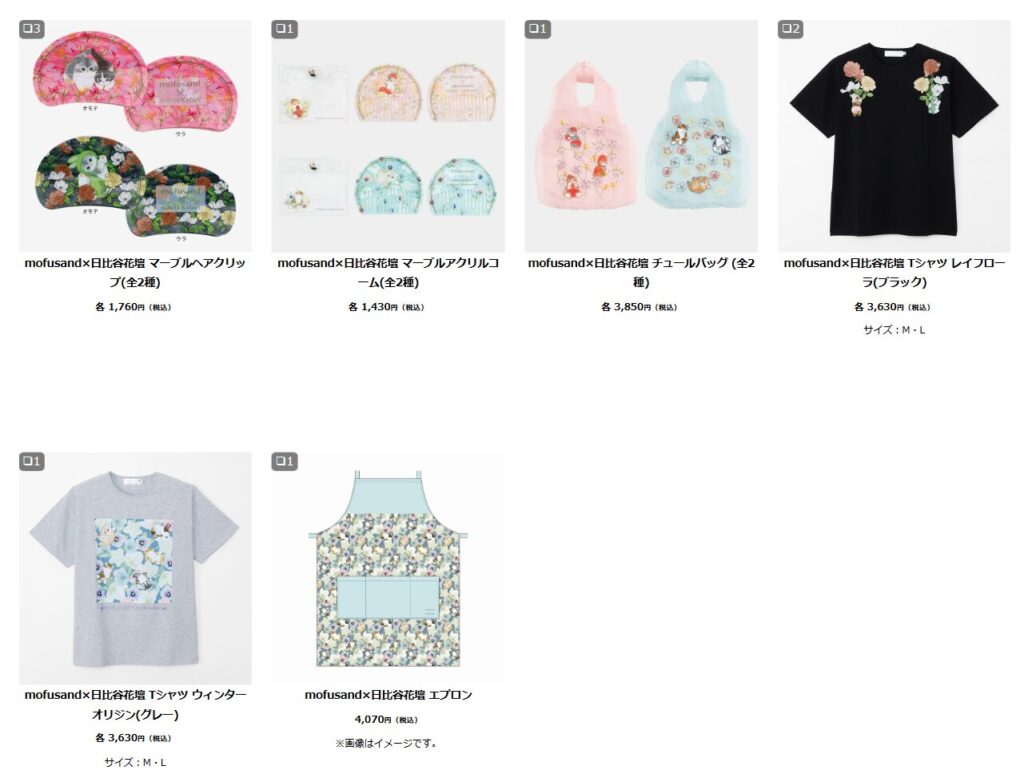Open black Leiflora T-shirt product image
The height and width of the screenshot is (778, 1024).
(x=894, y=136)
